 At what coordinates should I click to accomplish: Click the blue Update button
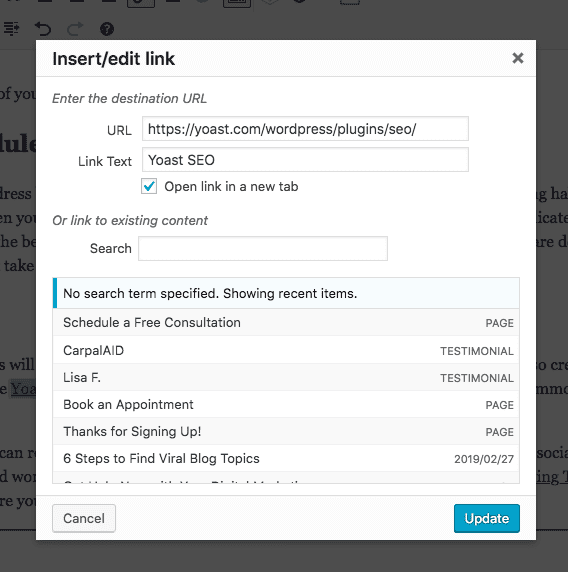pyautogui.click(x=487, y=518)
